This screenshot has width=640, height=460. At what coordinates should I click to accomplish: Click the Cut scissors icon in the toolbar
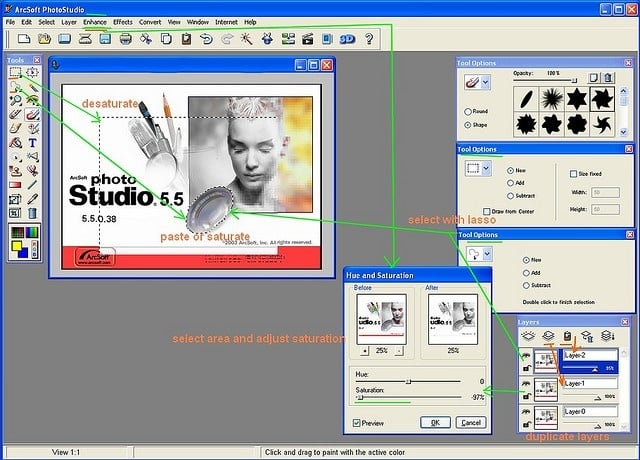[x=146, y=39]
